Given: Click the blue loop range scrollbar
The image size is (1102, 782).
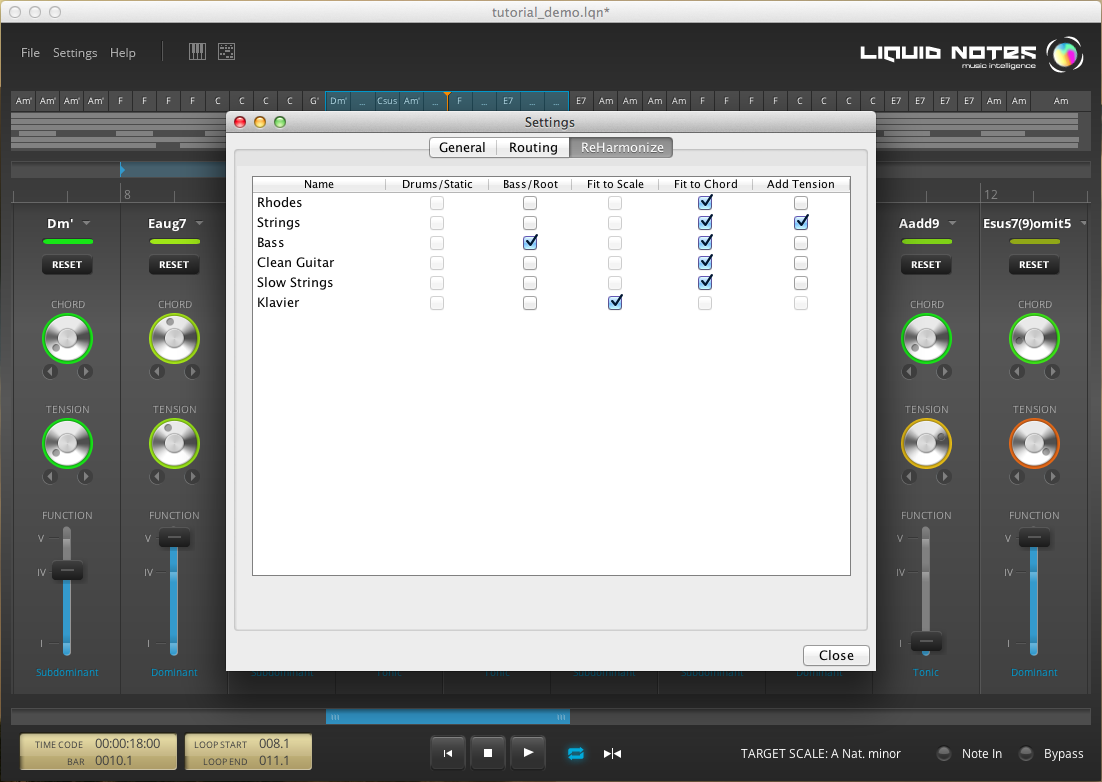Looking at the screenshot, I should (x=448, y=717).
